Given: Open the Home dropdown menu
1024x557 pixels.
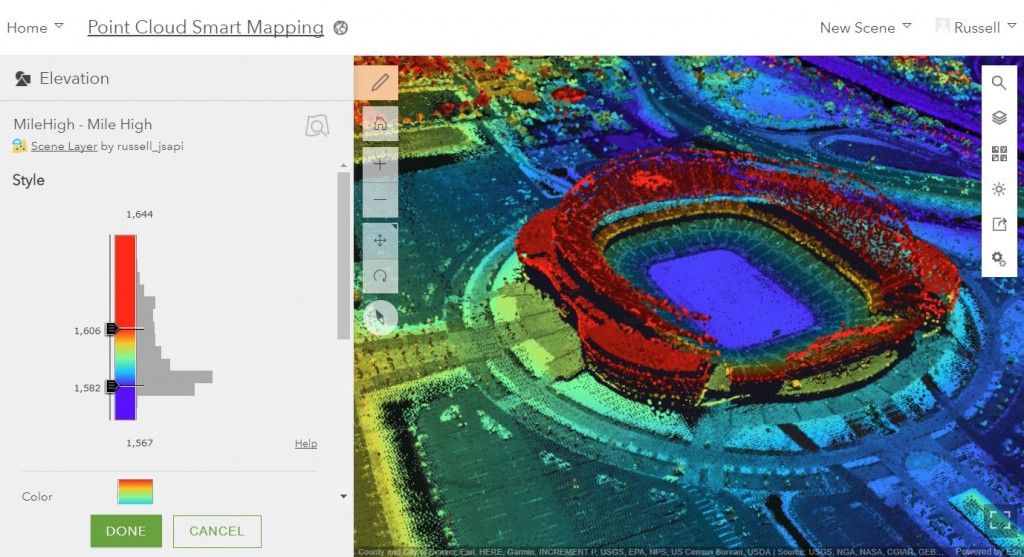Looking at the screenshot, I should point(35,27).
